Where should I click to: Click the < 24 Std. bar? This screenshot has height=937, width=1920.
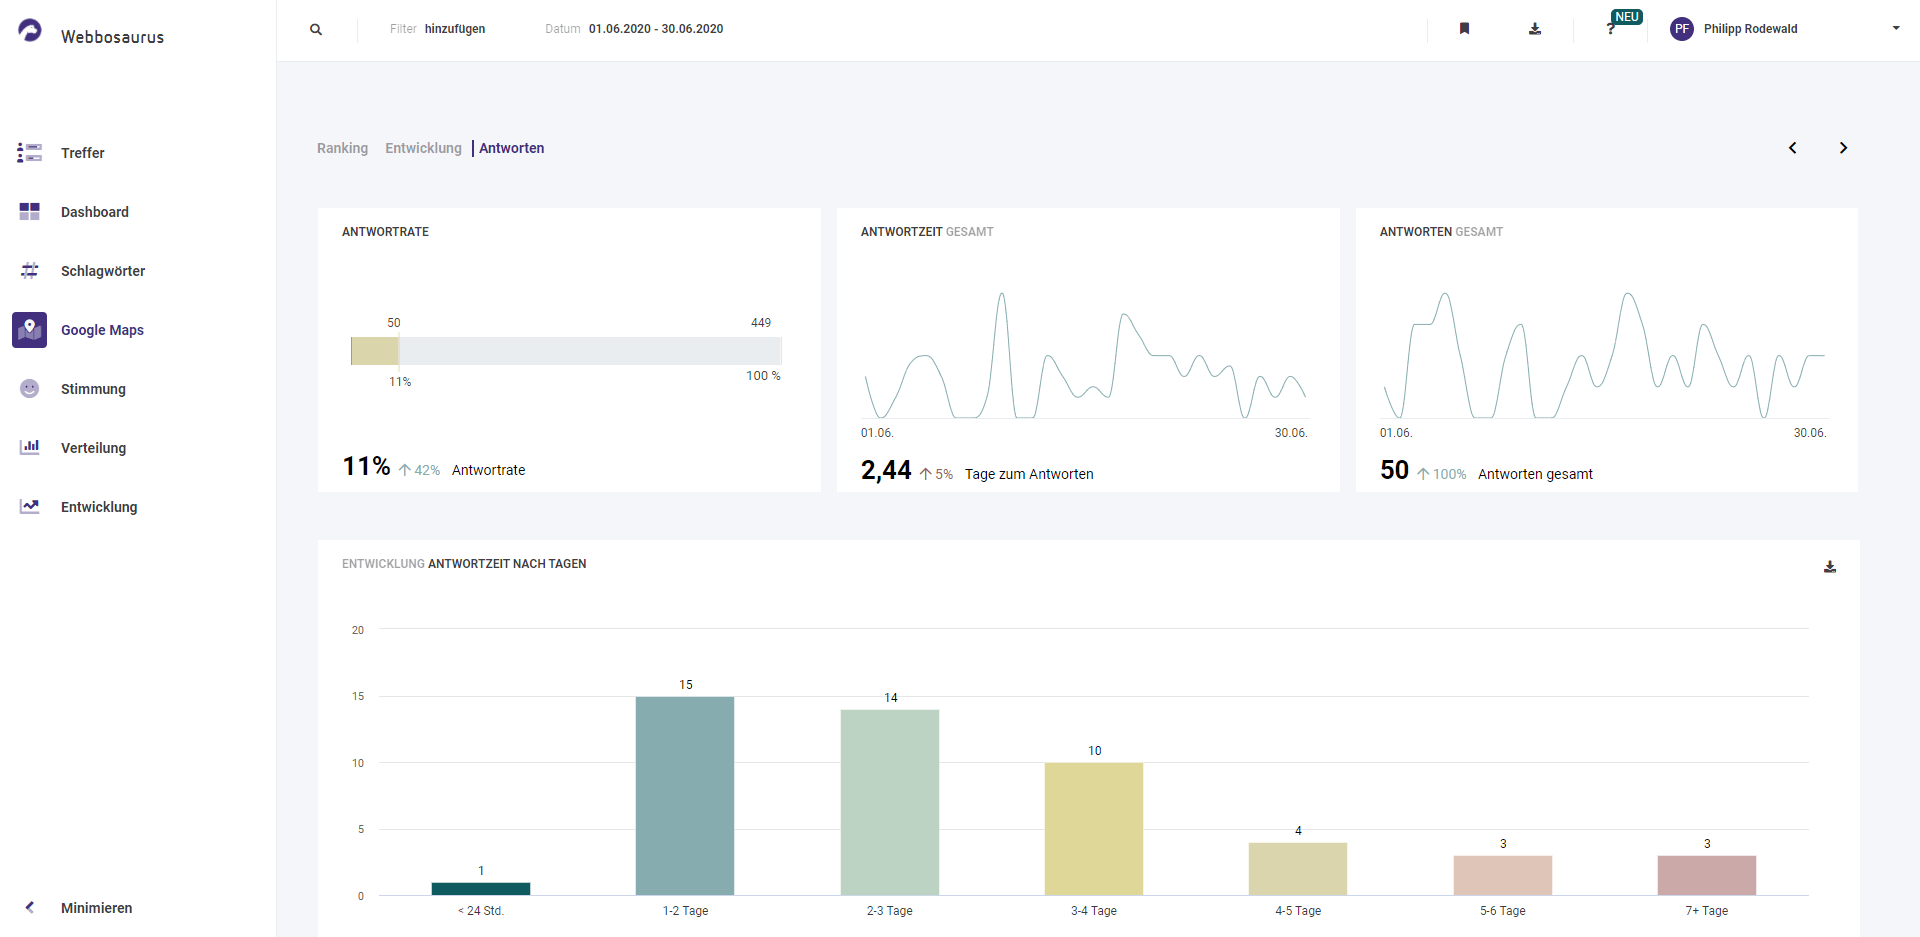(x=481, y=888)
